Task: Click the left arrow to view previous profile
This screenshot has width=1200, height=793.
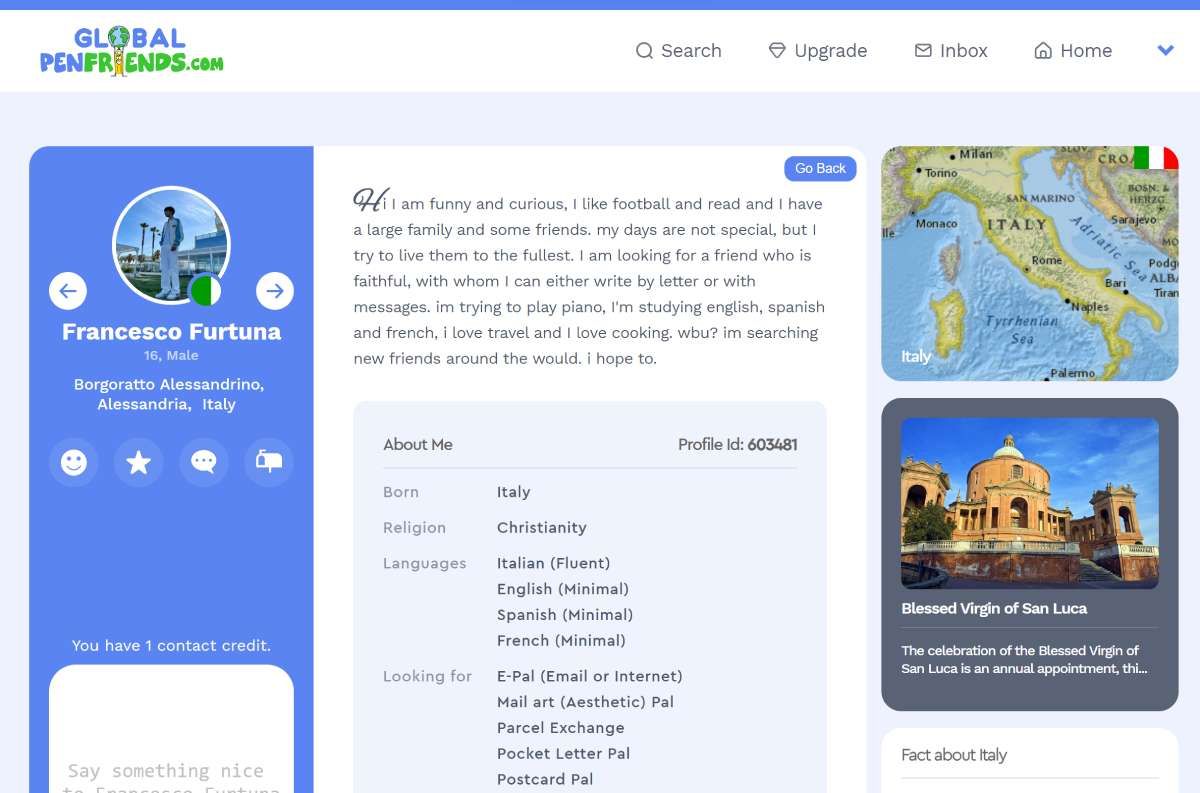Action: 67,291
